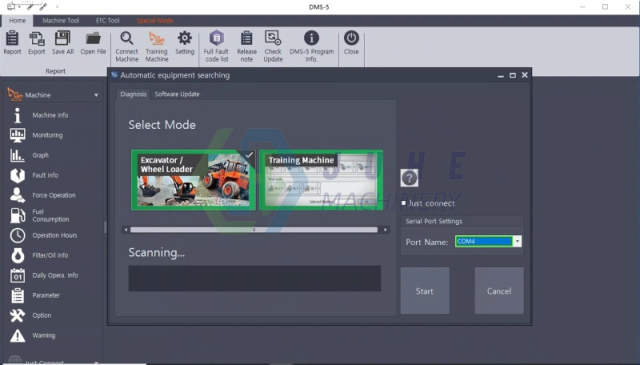
Task: Select the Diagnosis tab
Action: pos(133,94)
